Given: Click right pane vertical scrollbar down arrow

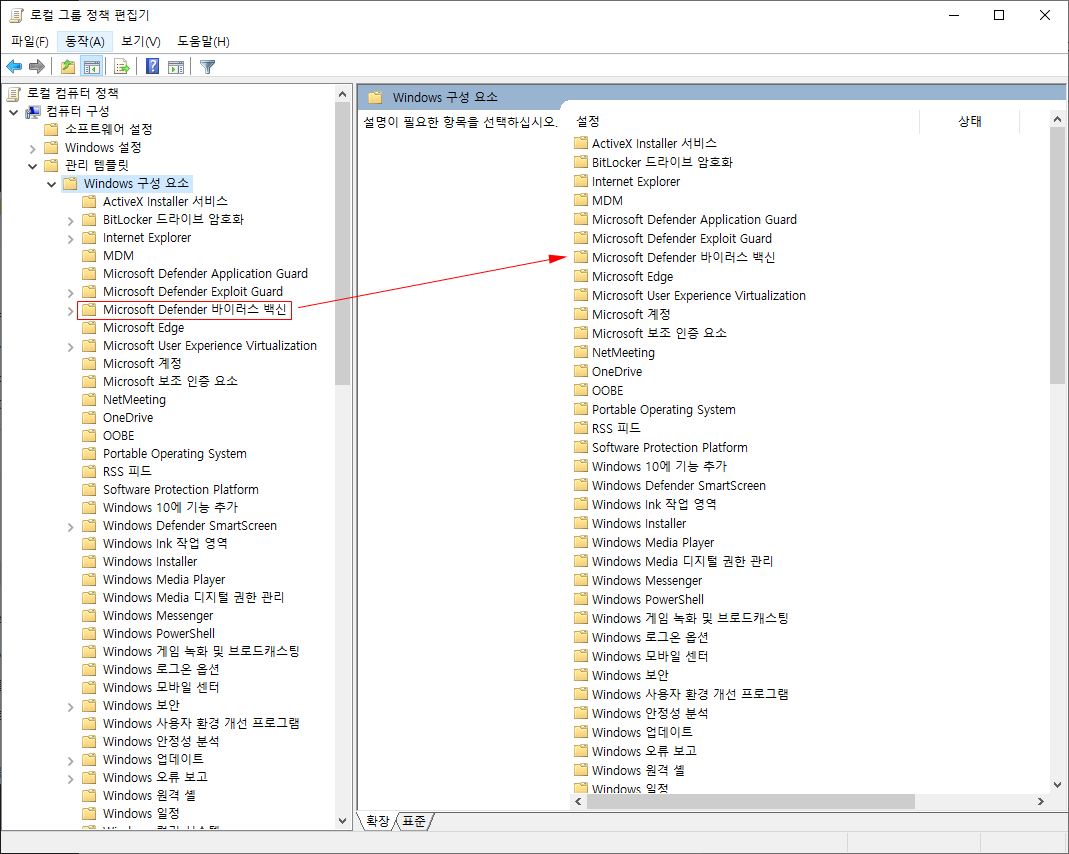Looking at the screenshot, I should (1057, 785).
